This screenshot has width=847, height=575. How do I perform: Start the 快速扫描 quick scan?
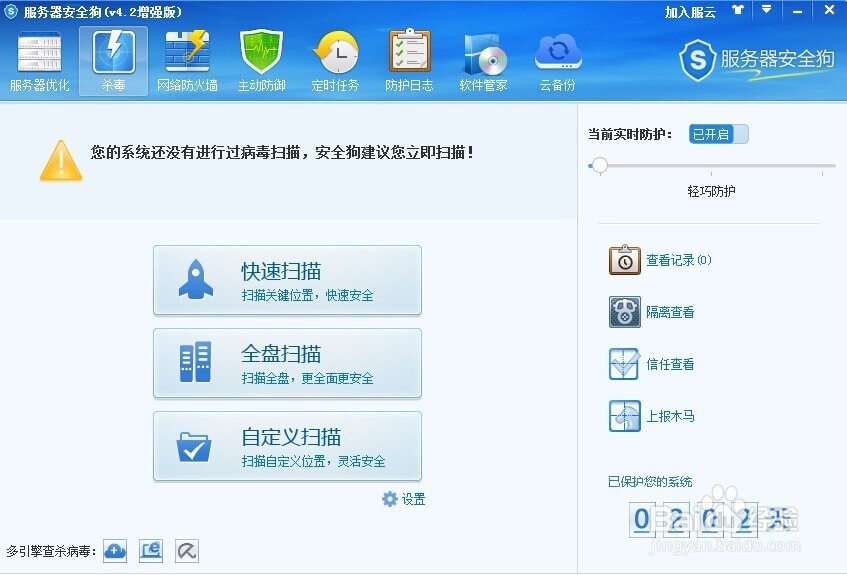[x=287, y=280]
